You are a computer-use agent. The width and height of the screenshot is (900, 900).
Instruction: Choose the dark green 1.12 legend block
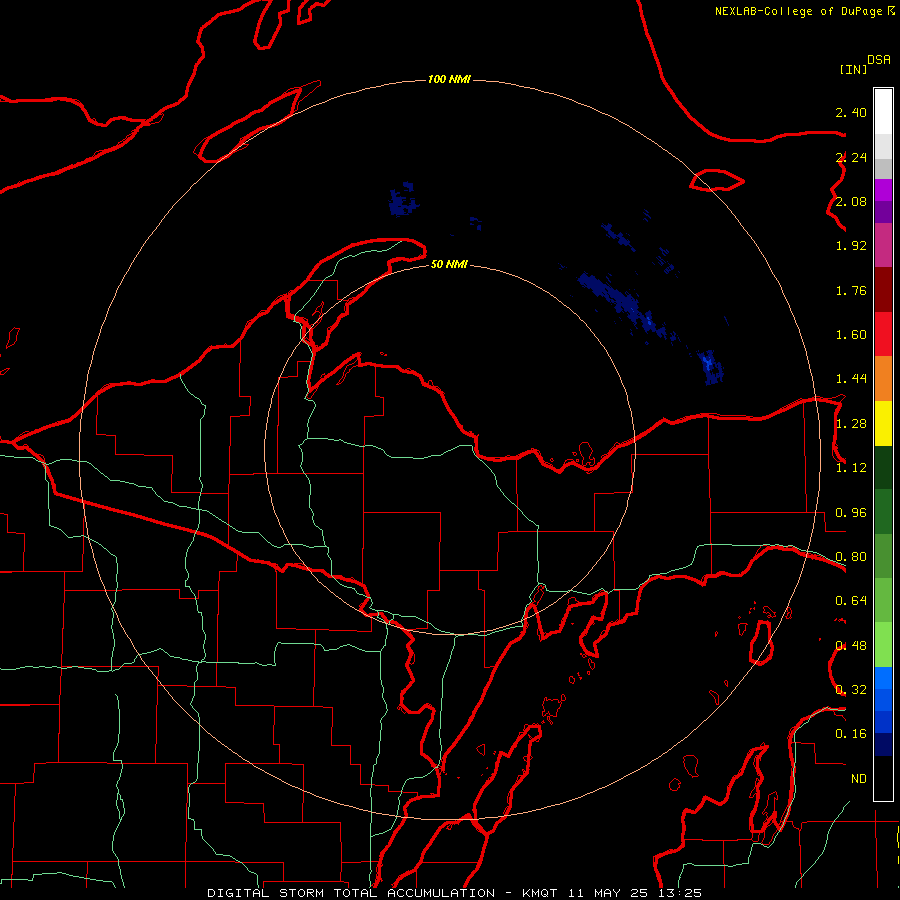pos(883,467)
